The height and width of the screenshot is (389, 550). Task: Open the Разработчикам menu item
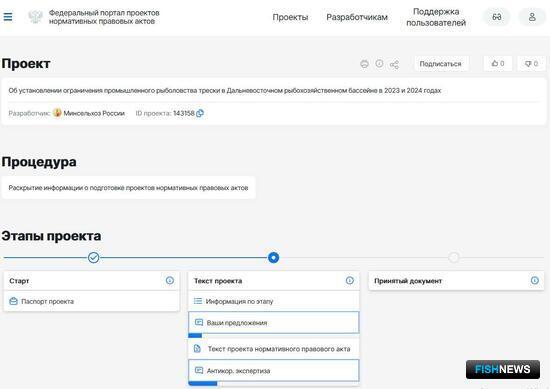(357, 17)
